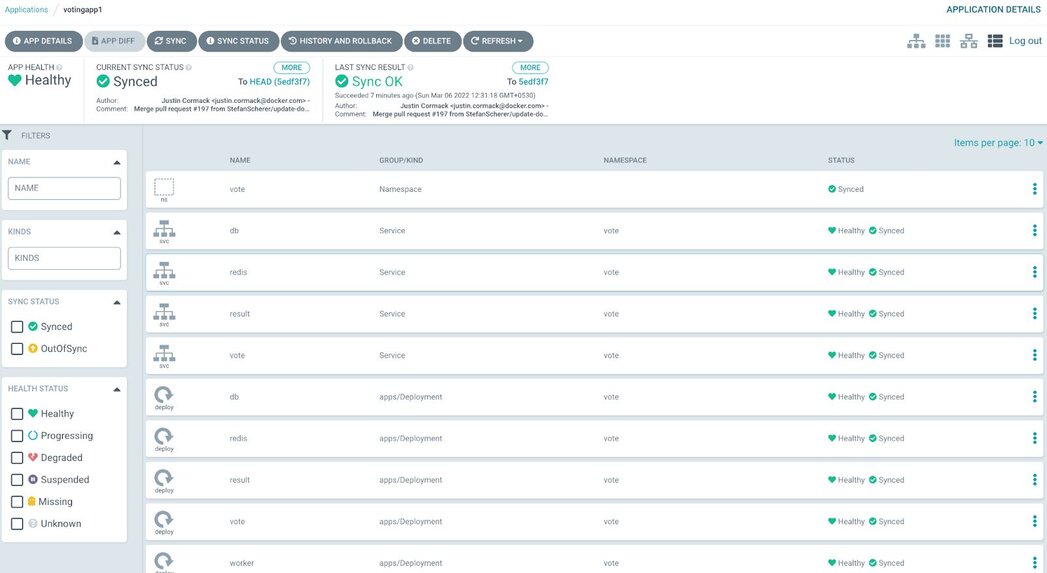Open kebab menu for redis Deployment row
The height and width of the screenshot is (573, 1047).
pos(1034,438)
